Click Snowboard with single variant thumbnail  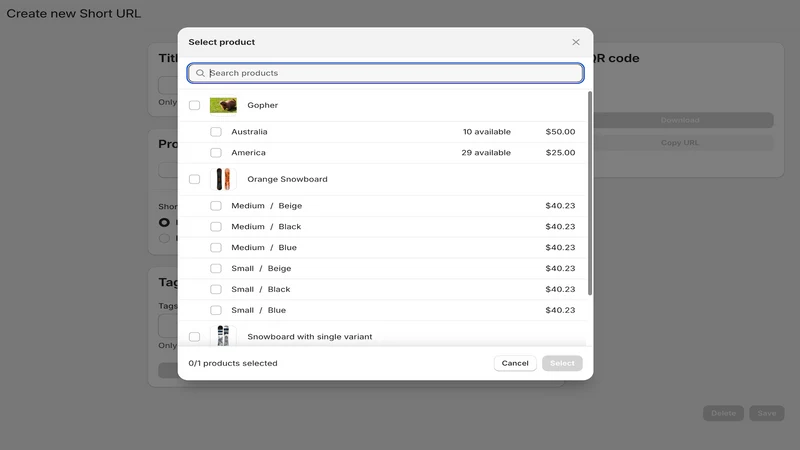(x=223, y=336)
